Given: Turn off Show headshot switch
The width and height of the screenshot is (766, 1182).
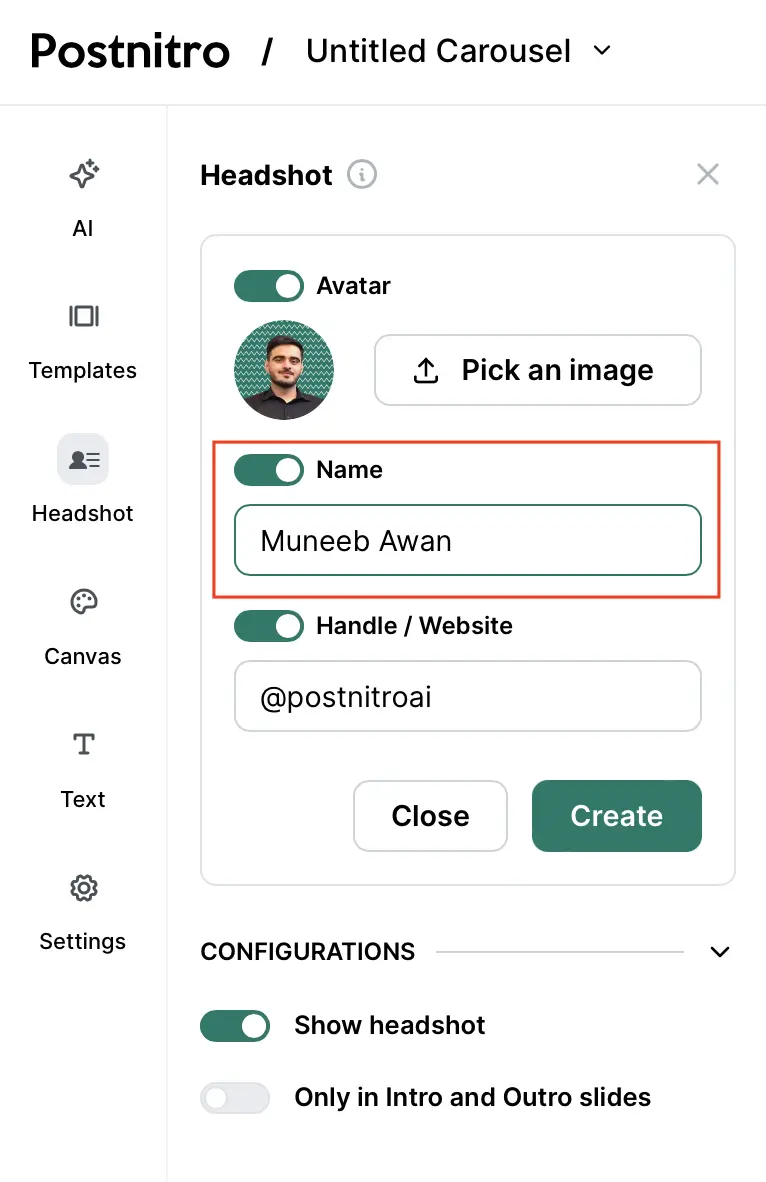Looking at the screenshot, I should tap(235, 1026).
